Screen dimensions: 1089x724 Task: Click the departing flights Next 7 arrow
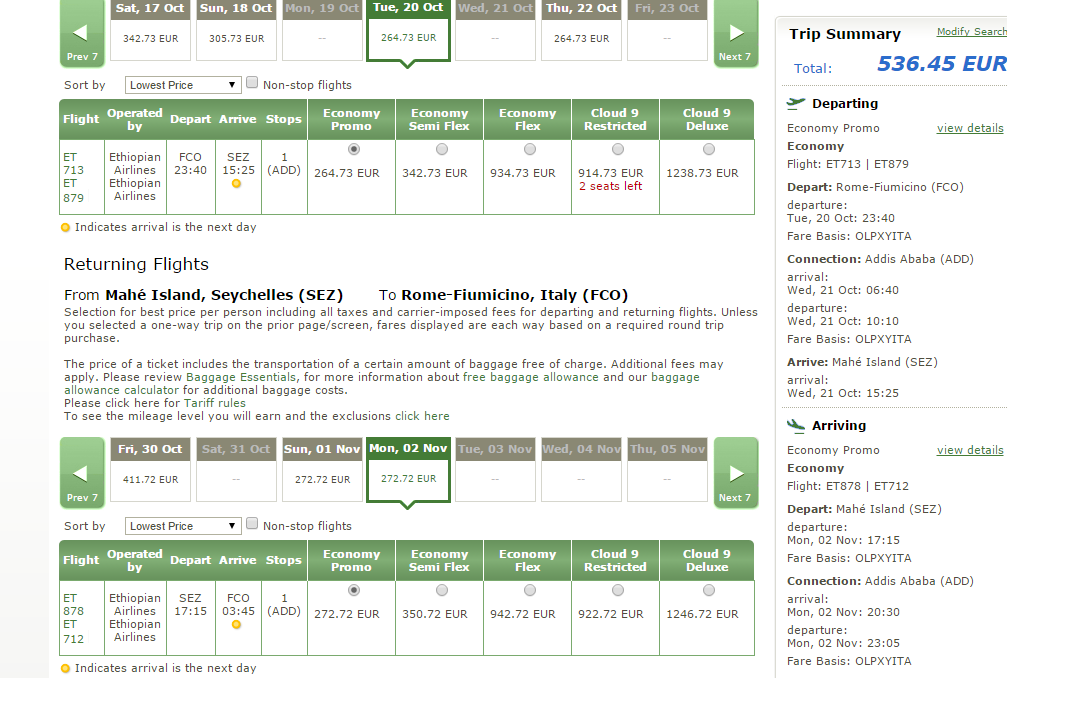[x=735, y=34]
